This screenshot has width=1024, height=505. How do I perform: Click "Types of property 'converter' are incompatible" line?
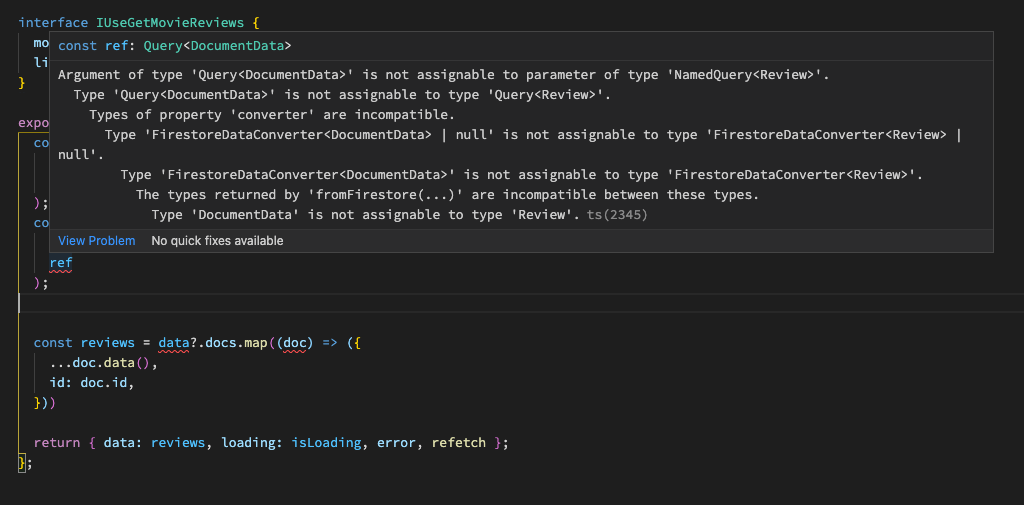(272, 115)
